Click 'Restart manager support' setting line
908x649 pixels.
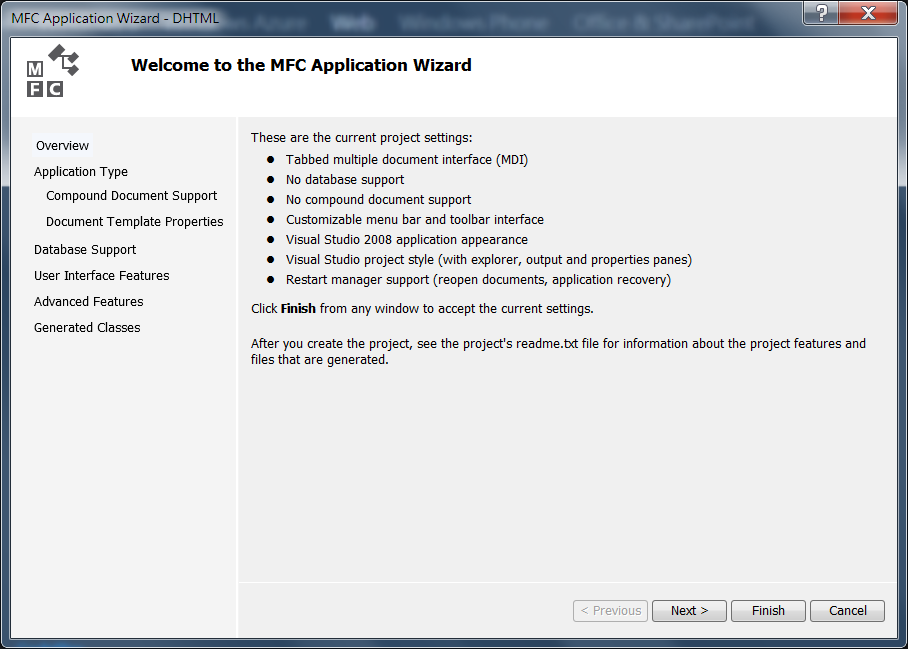pos(478,280)
